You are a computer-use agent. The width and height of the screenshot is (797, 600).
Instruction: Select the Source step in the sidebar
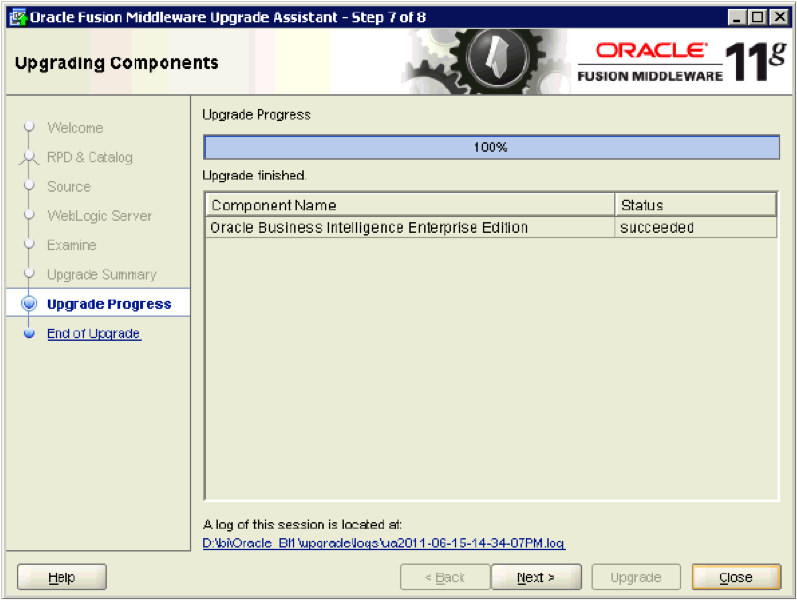69,187
